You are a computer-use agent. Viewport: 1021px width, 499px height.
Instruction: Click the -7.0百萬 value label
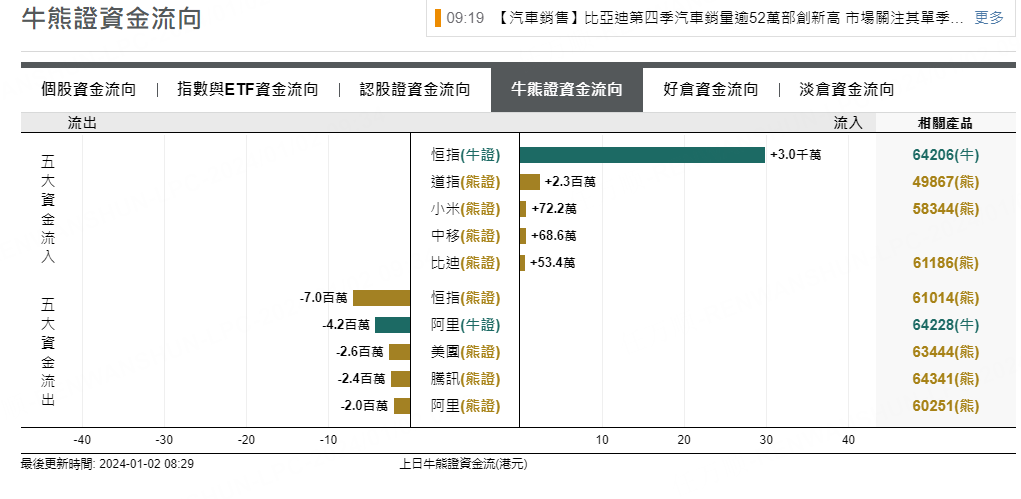[324, 298]
